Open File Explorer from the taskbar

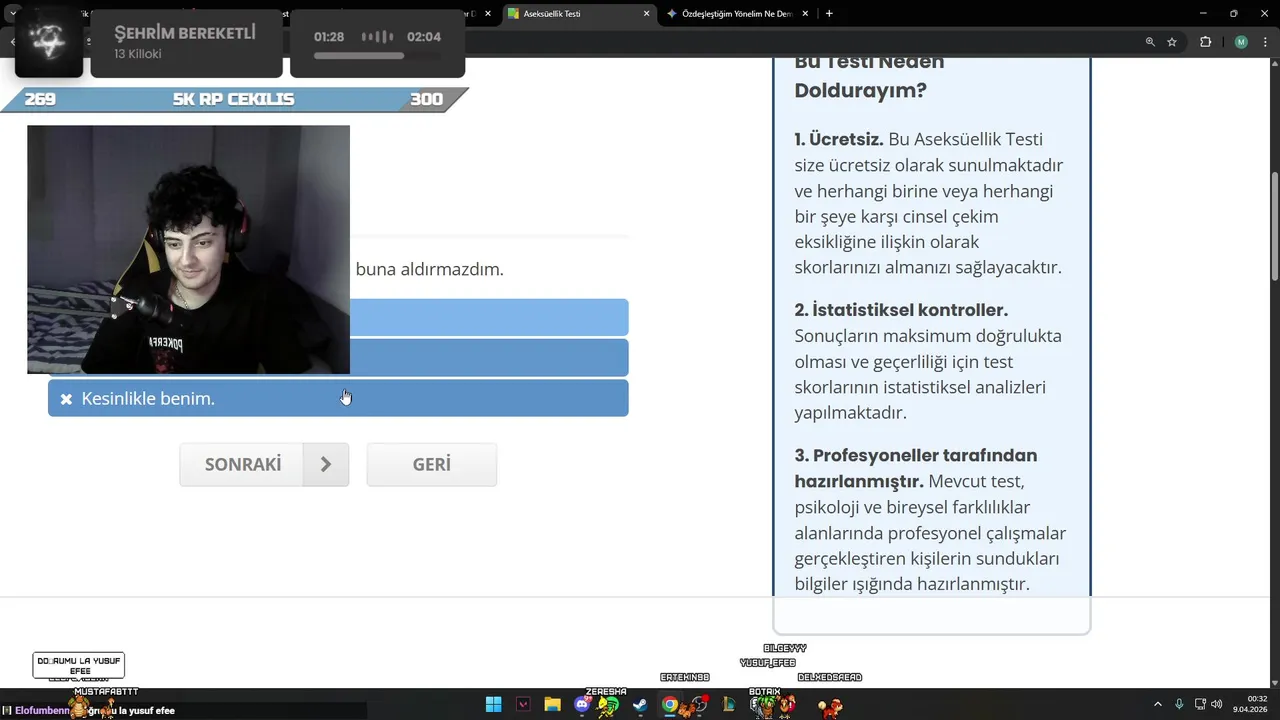coord(552,705)
